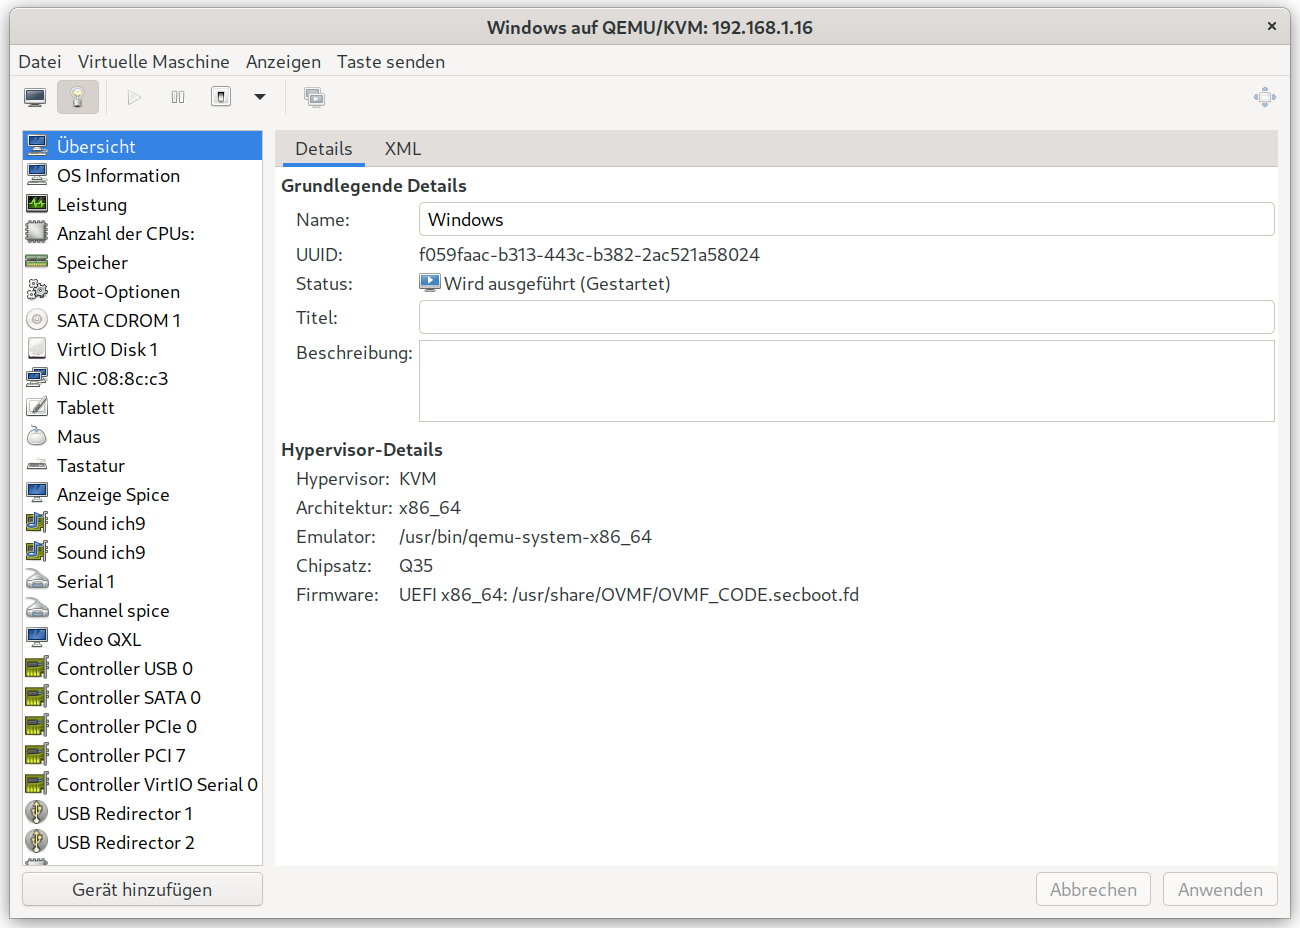1300x928 pixels.
Task: Pause the virtual machine
Action: [178, 97]
